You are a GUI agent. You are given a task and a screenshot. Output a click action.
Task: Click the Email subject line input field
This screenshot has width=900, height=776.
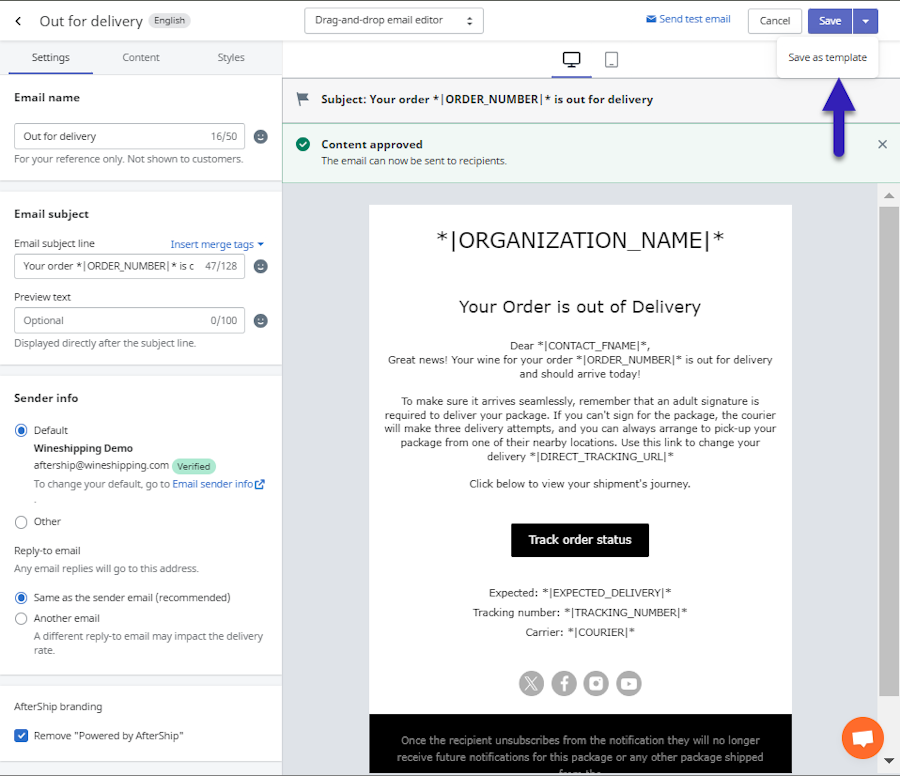pyautogui.click(x=129, y=266)
